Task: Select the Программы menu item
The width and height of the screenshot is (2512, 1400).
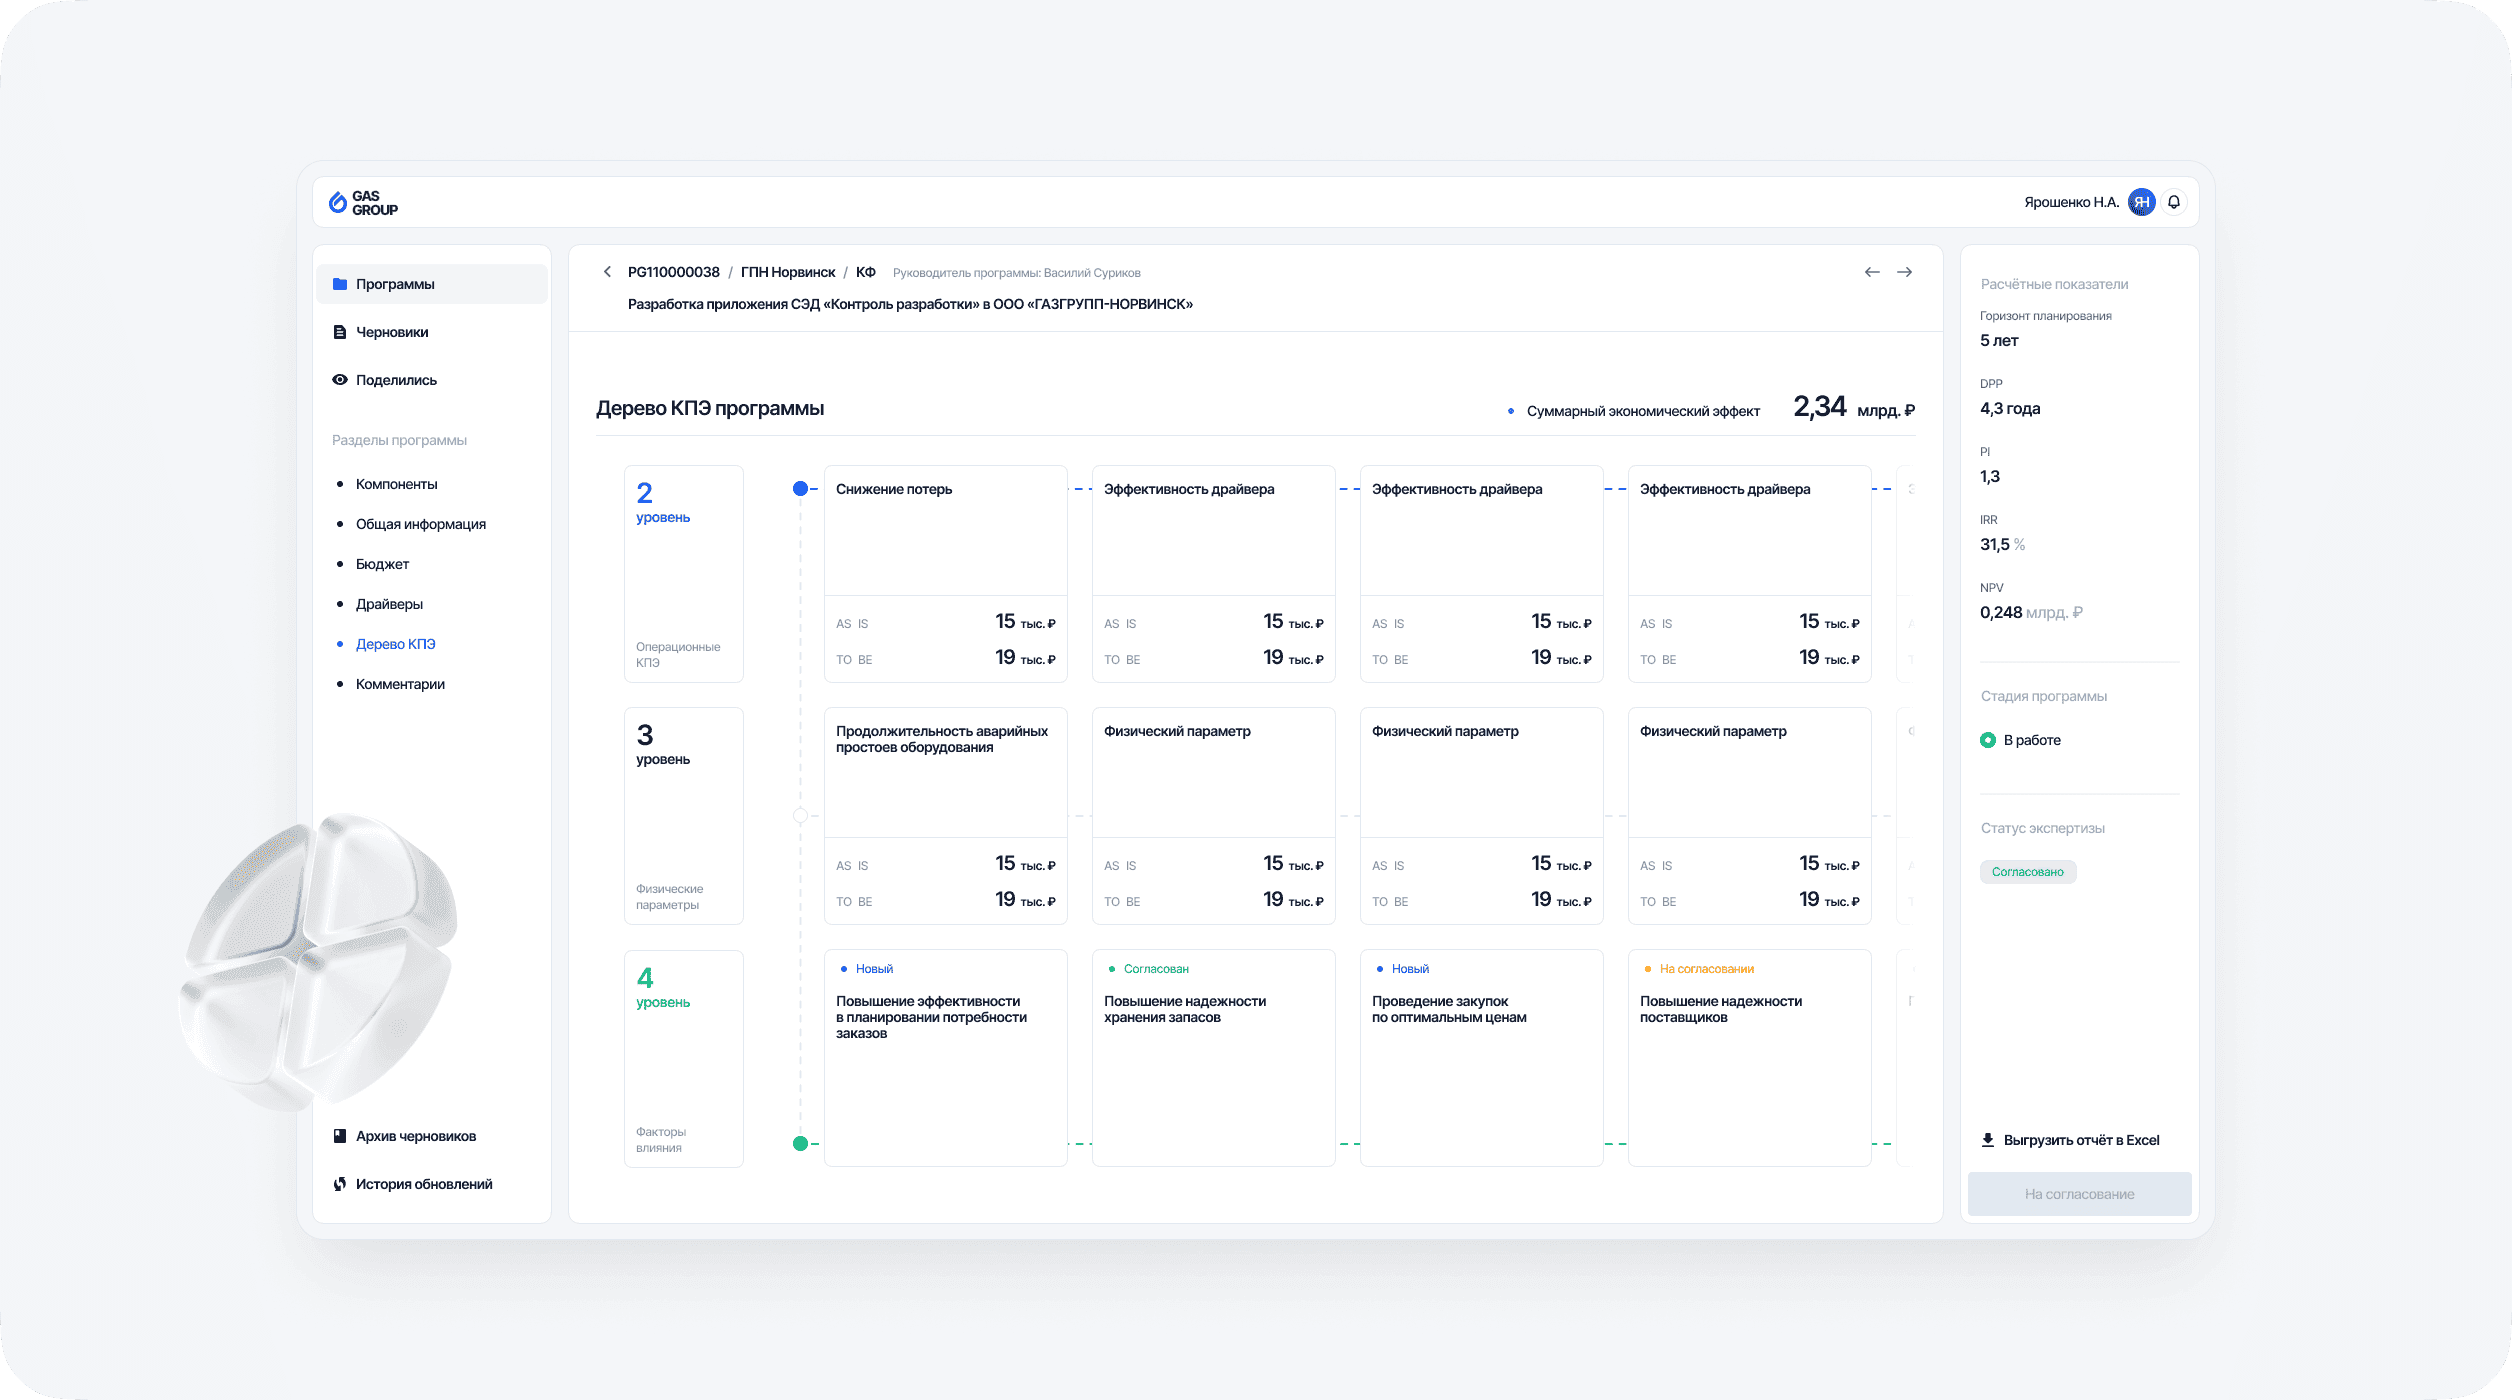Action: pyautogui.click(x=432, y=284)
